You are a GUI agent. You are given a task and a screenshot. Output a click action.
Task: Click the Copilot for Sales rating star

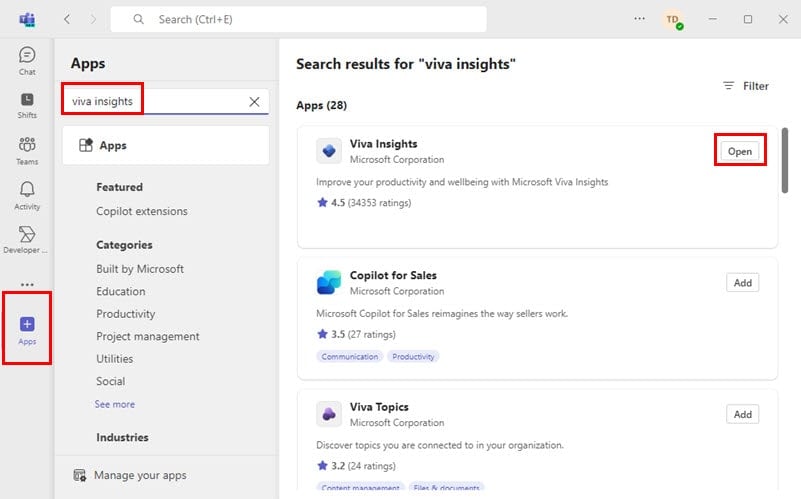pyautogui.click(x=322, y=335)
